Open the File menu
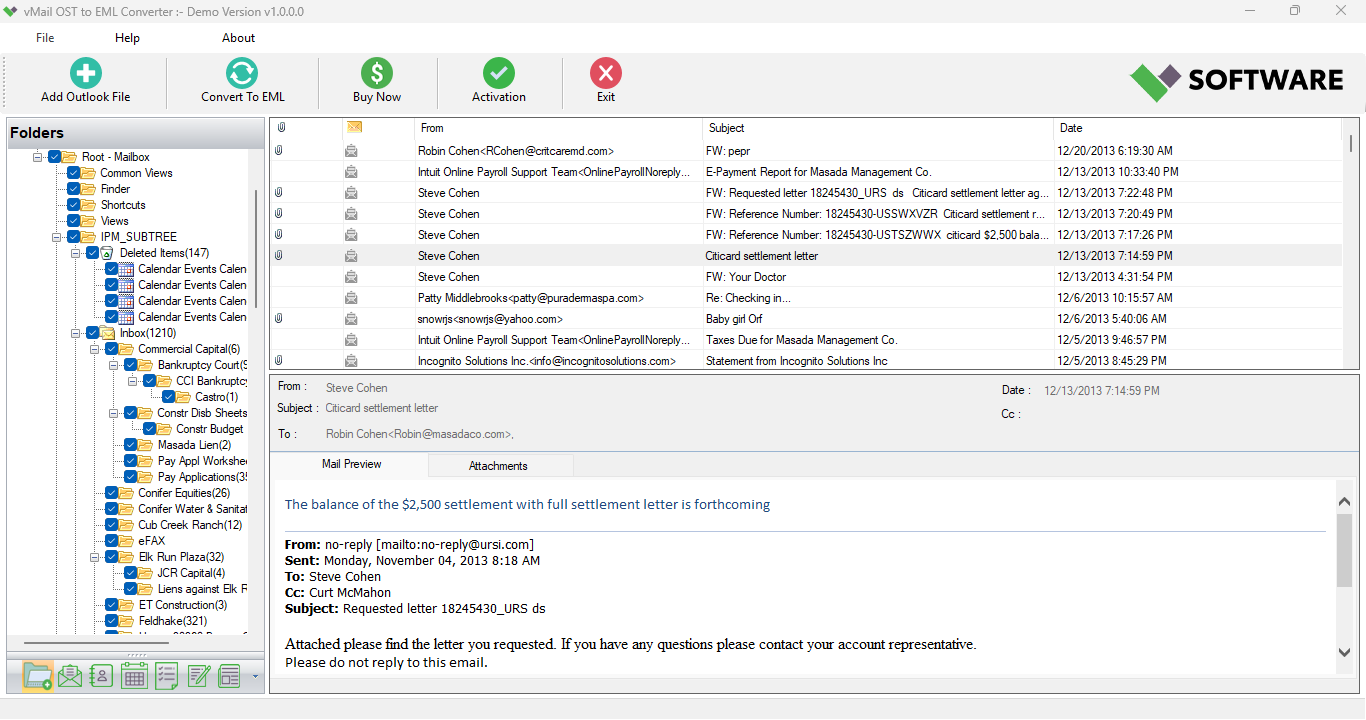 [x=44, y=38]
